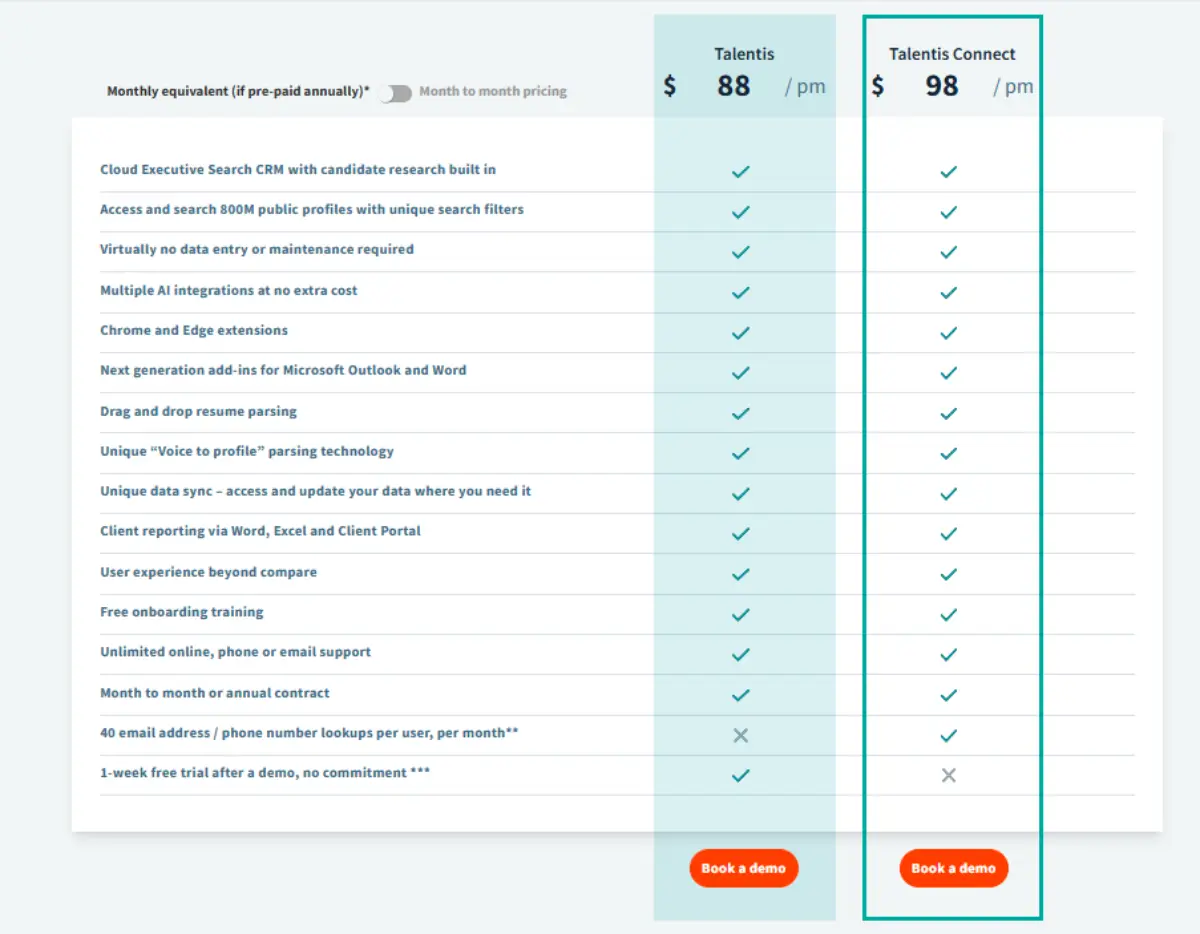Click 'Unique "Voice to profile" parsing technology' text

(247, 452)
